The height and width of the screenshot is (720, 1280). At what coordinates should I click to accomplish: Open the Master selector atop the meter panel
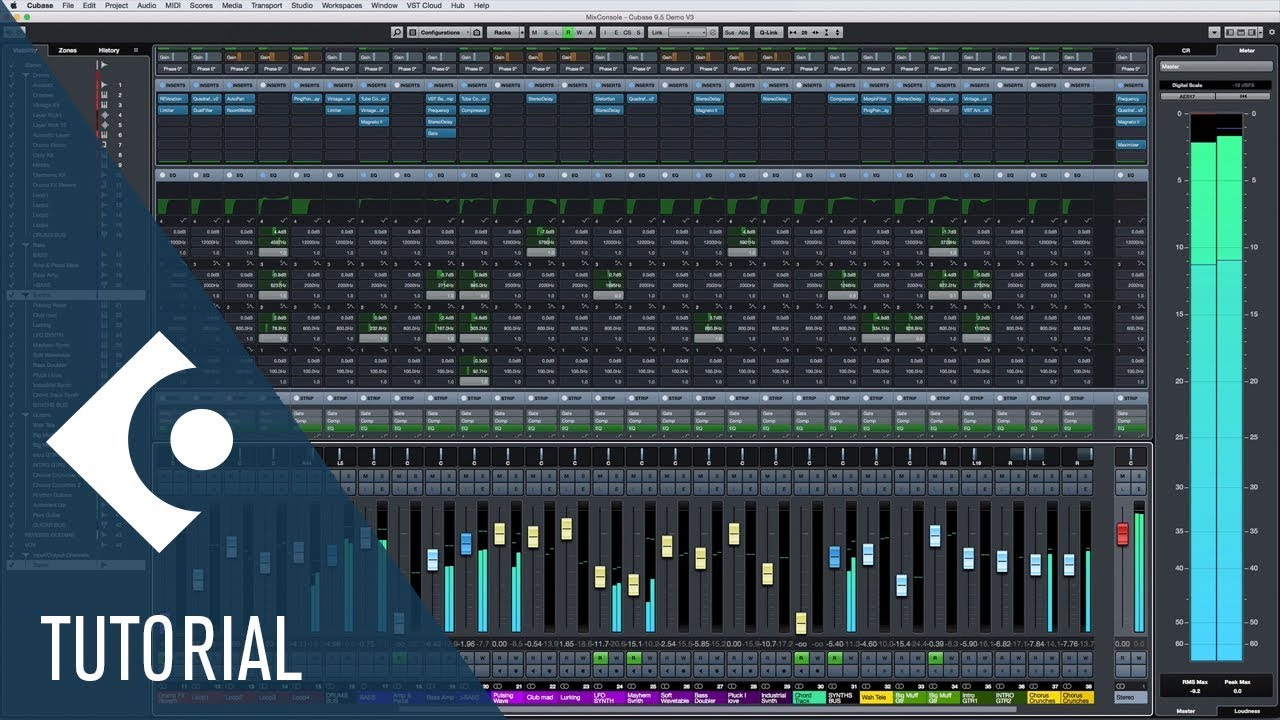[x=1217, y=66]
